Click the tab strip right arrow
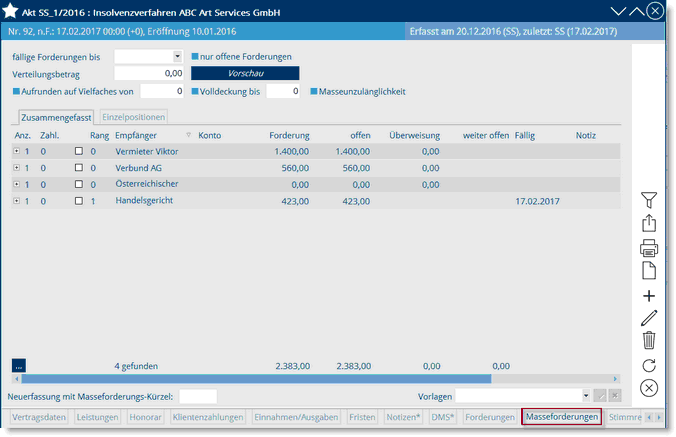The width and height of the screenshot is (676, 437). [658, 417]
